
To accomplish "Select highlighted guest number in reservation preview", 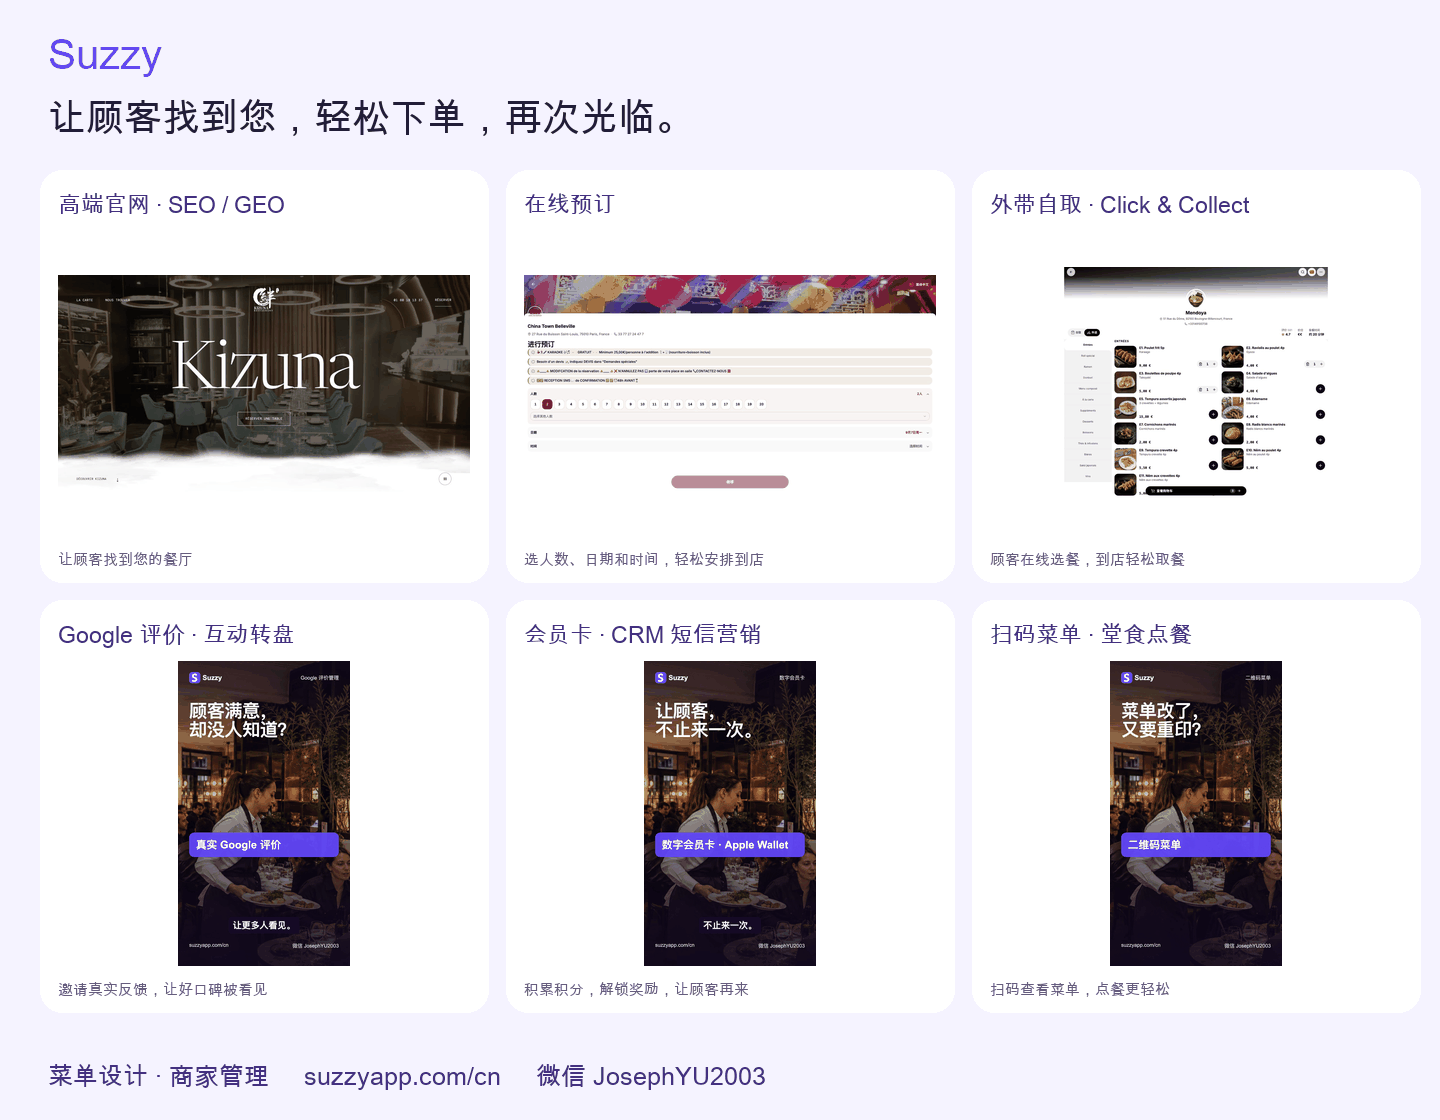I will [547, 404].
